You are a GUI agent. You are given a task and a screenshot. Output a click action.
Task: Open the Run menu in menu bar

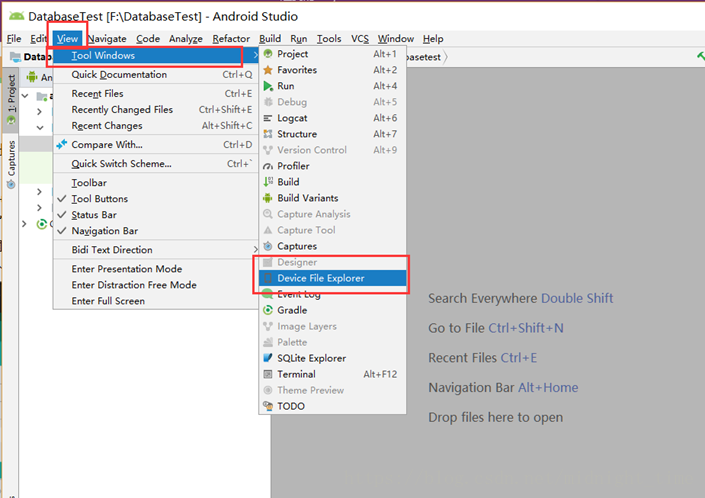pyautogui.click(x=299, y=39)
